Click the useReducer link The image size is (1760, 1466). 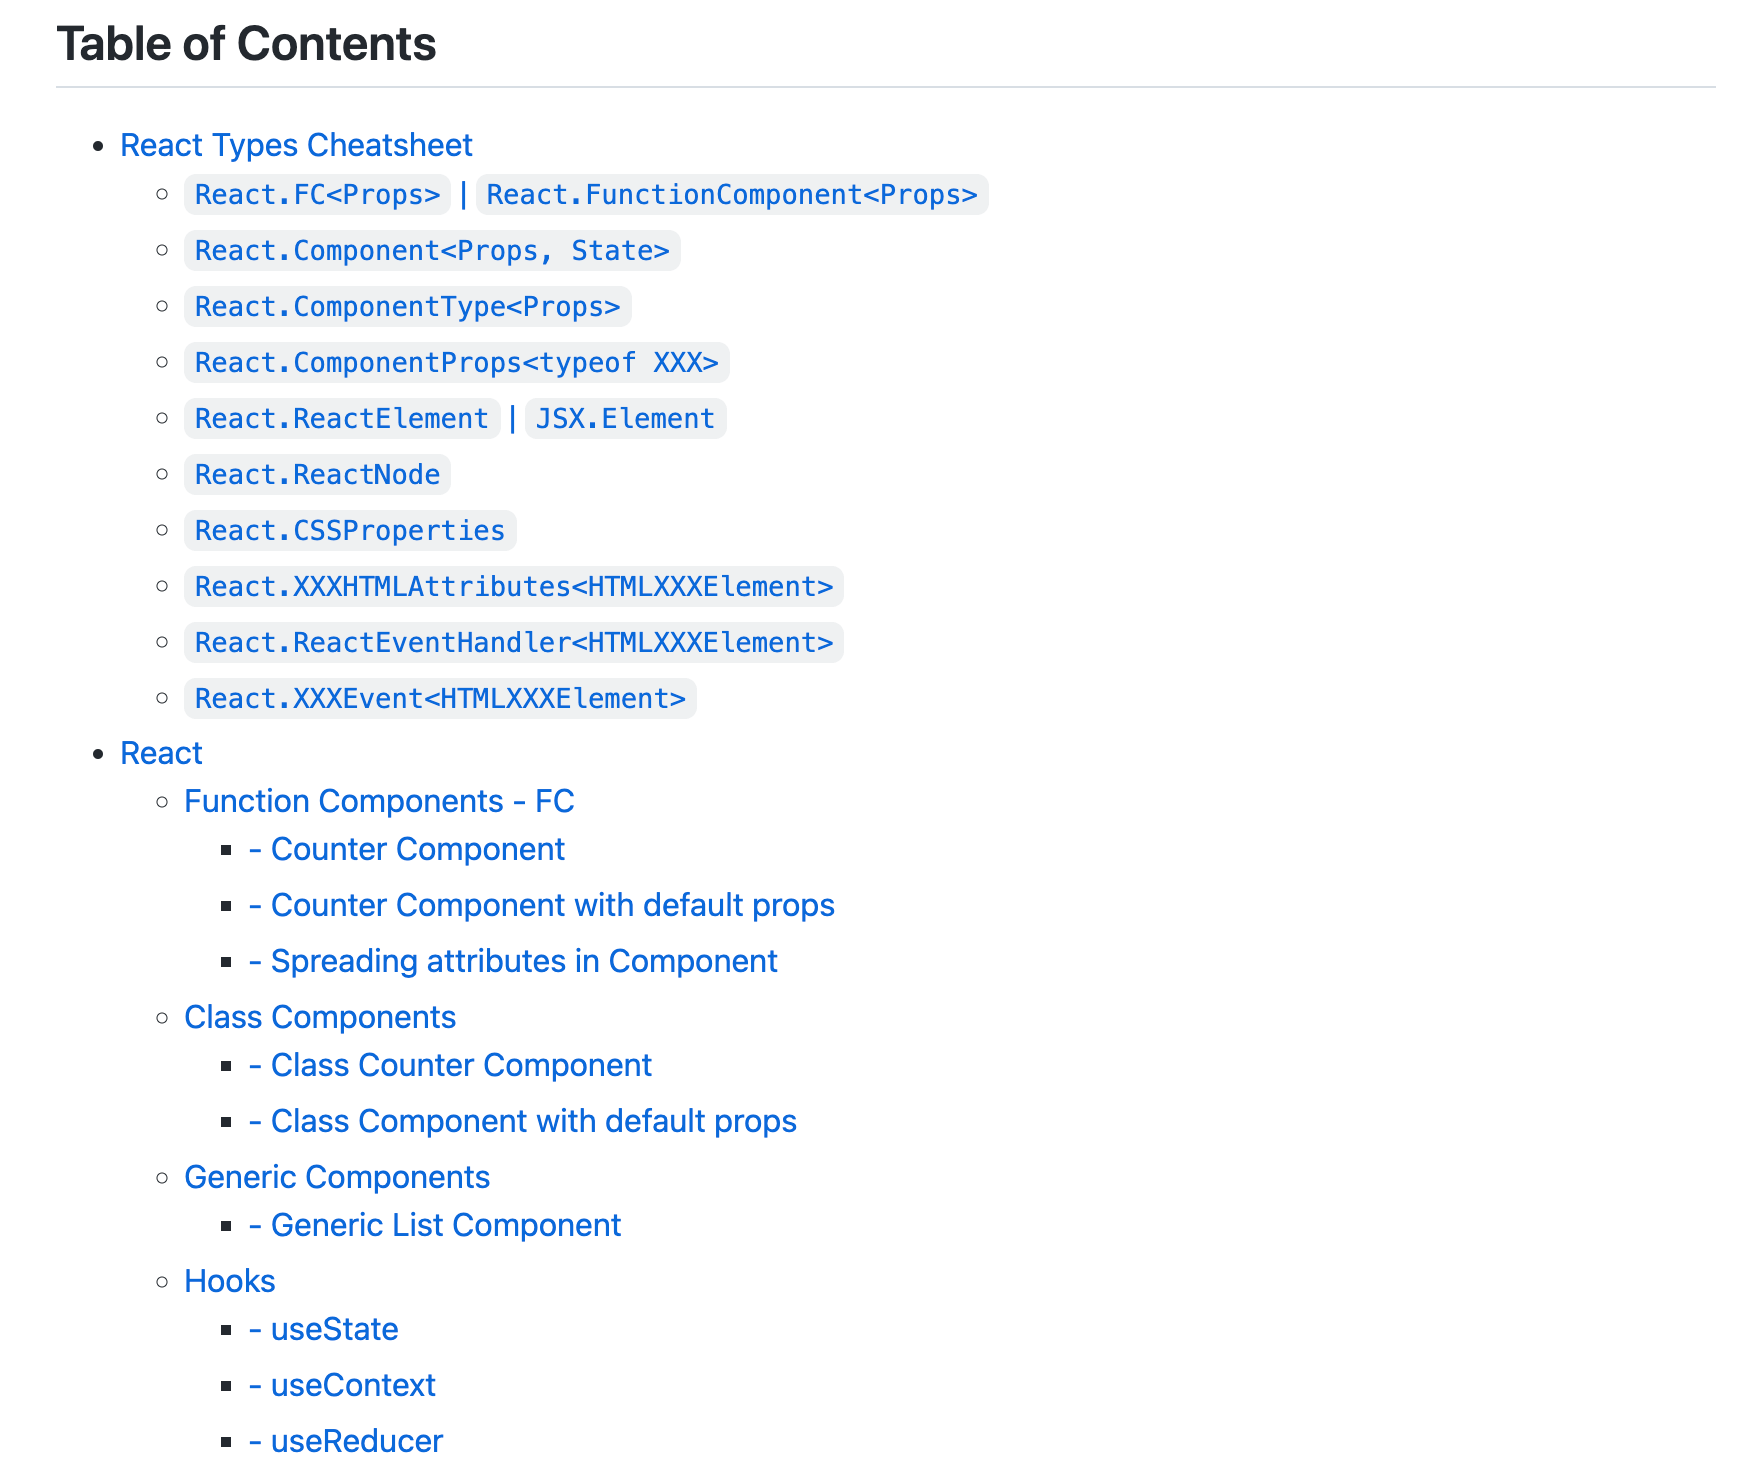[x=356, y=1441]
